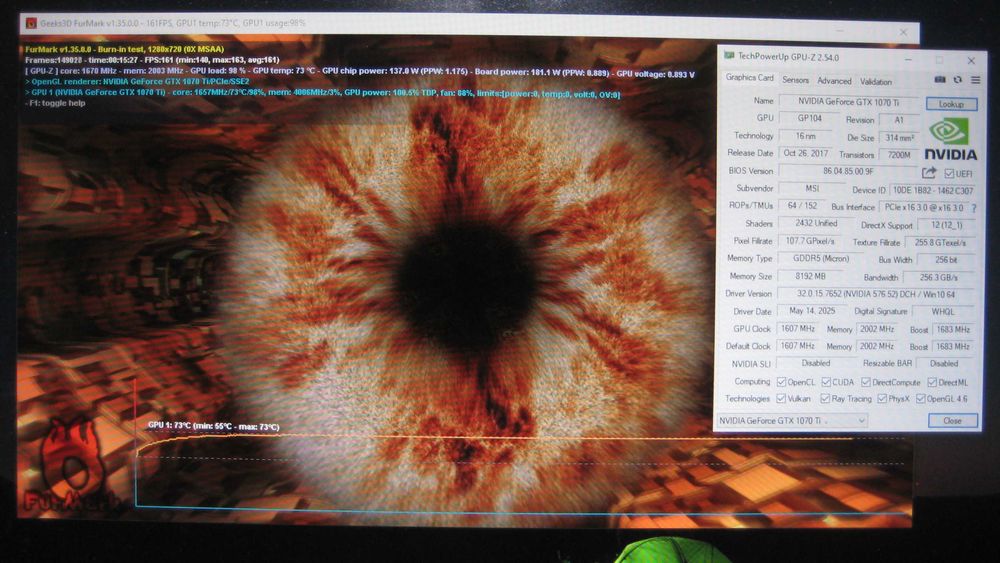Click the Bandwidth value 256.3 GB/s
Viewport: 1000px width, 563px height.
(938, 277)
